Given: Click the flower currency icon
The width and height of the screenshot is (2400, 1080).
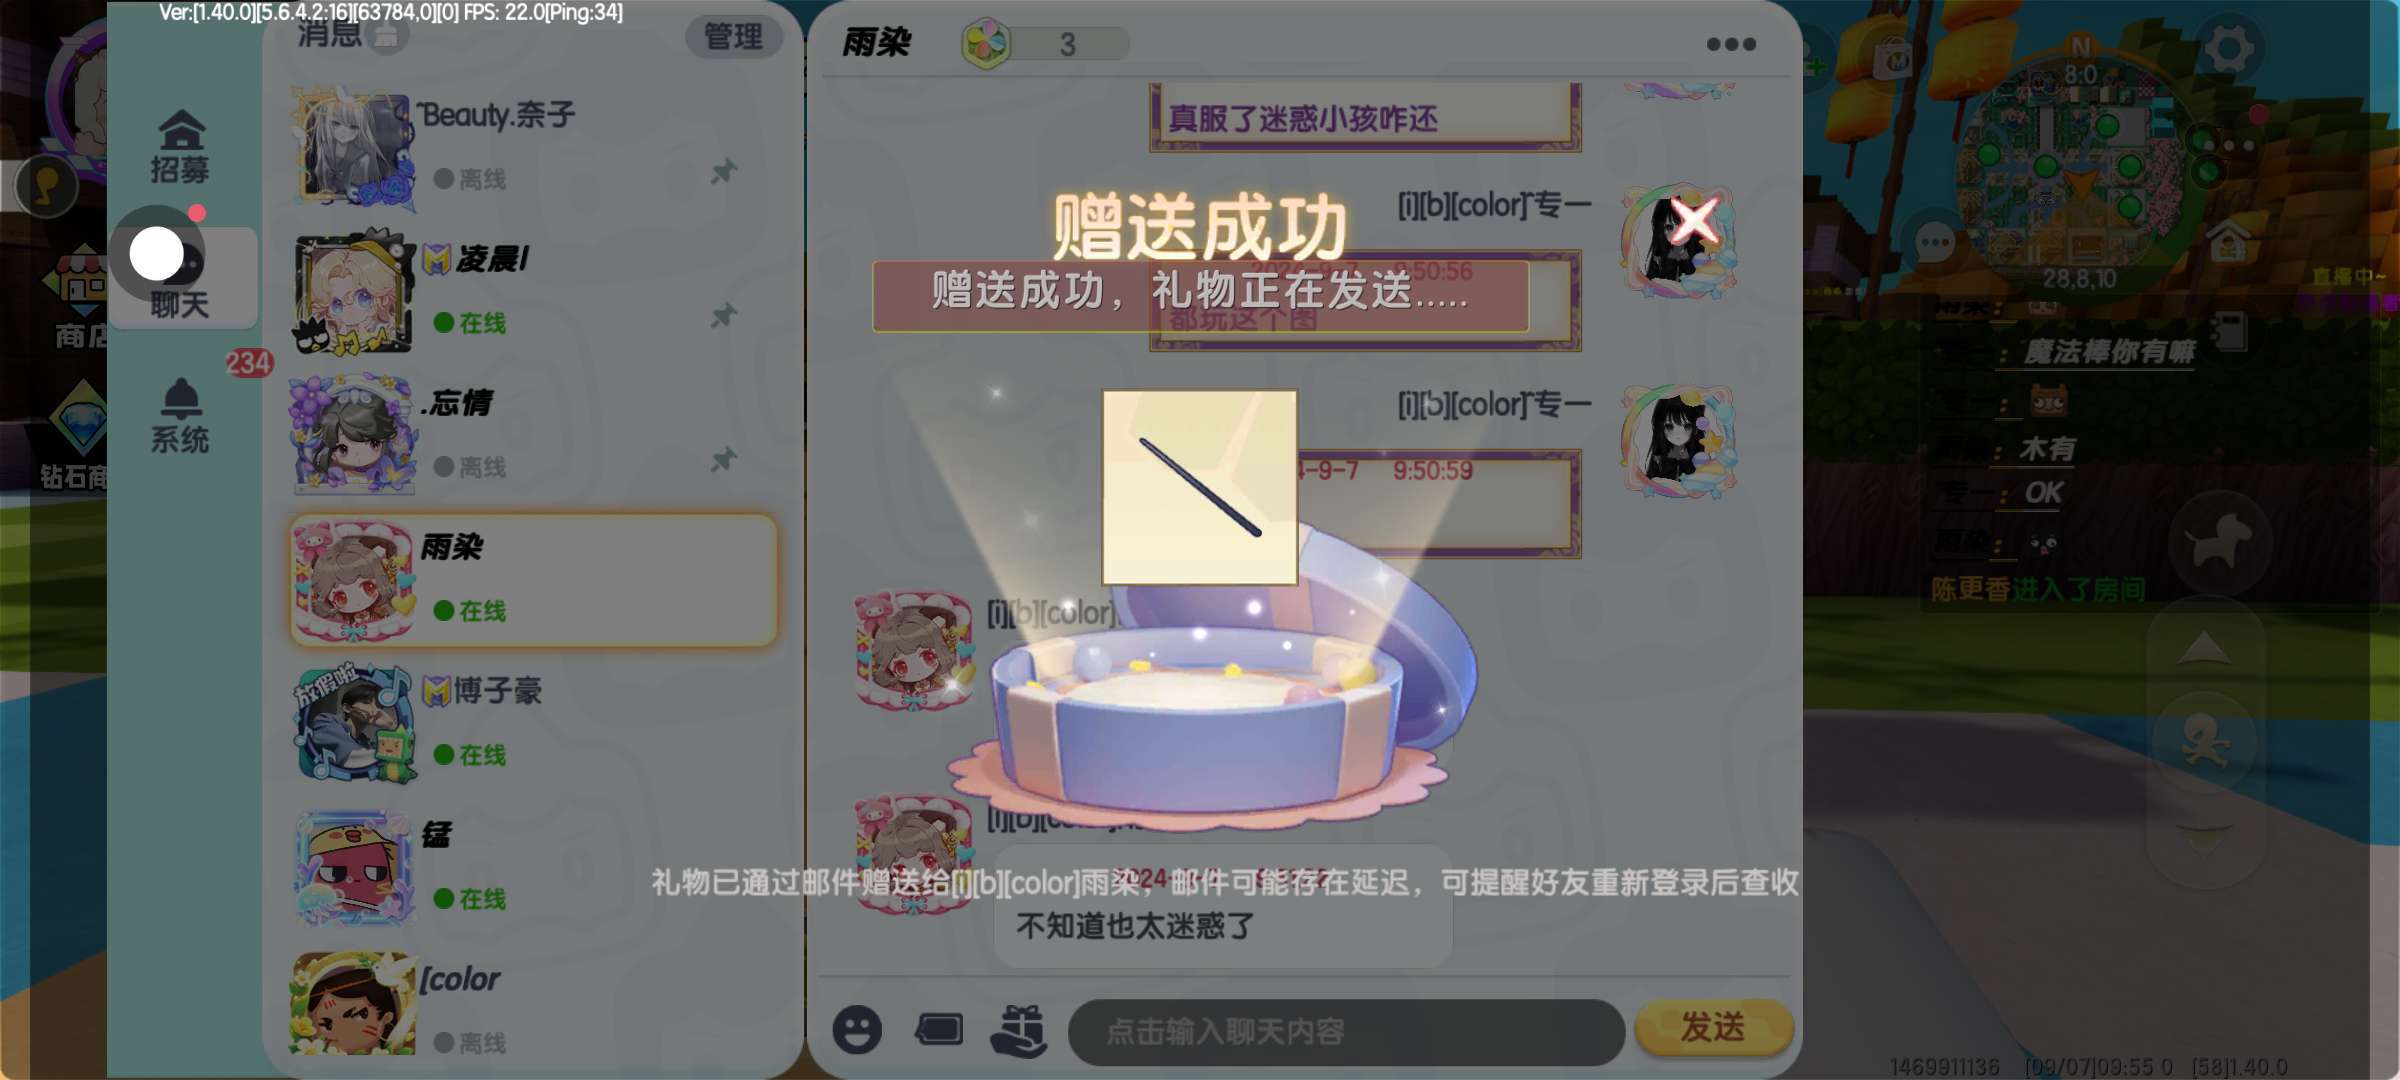Looking at the screenshot, I should coord(987,44).
